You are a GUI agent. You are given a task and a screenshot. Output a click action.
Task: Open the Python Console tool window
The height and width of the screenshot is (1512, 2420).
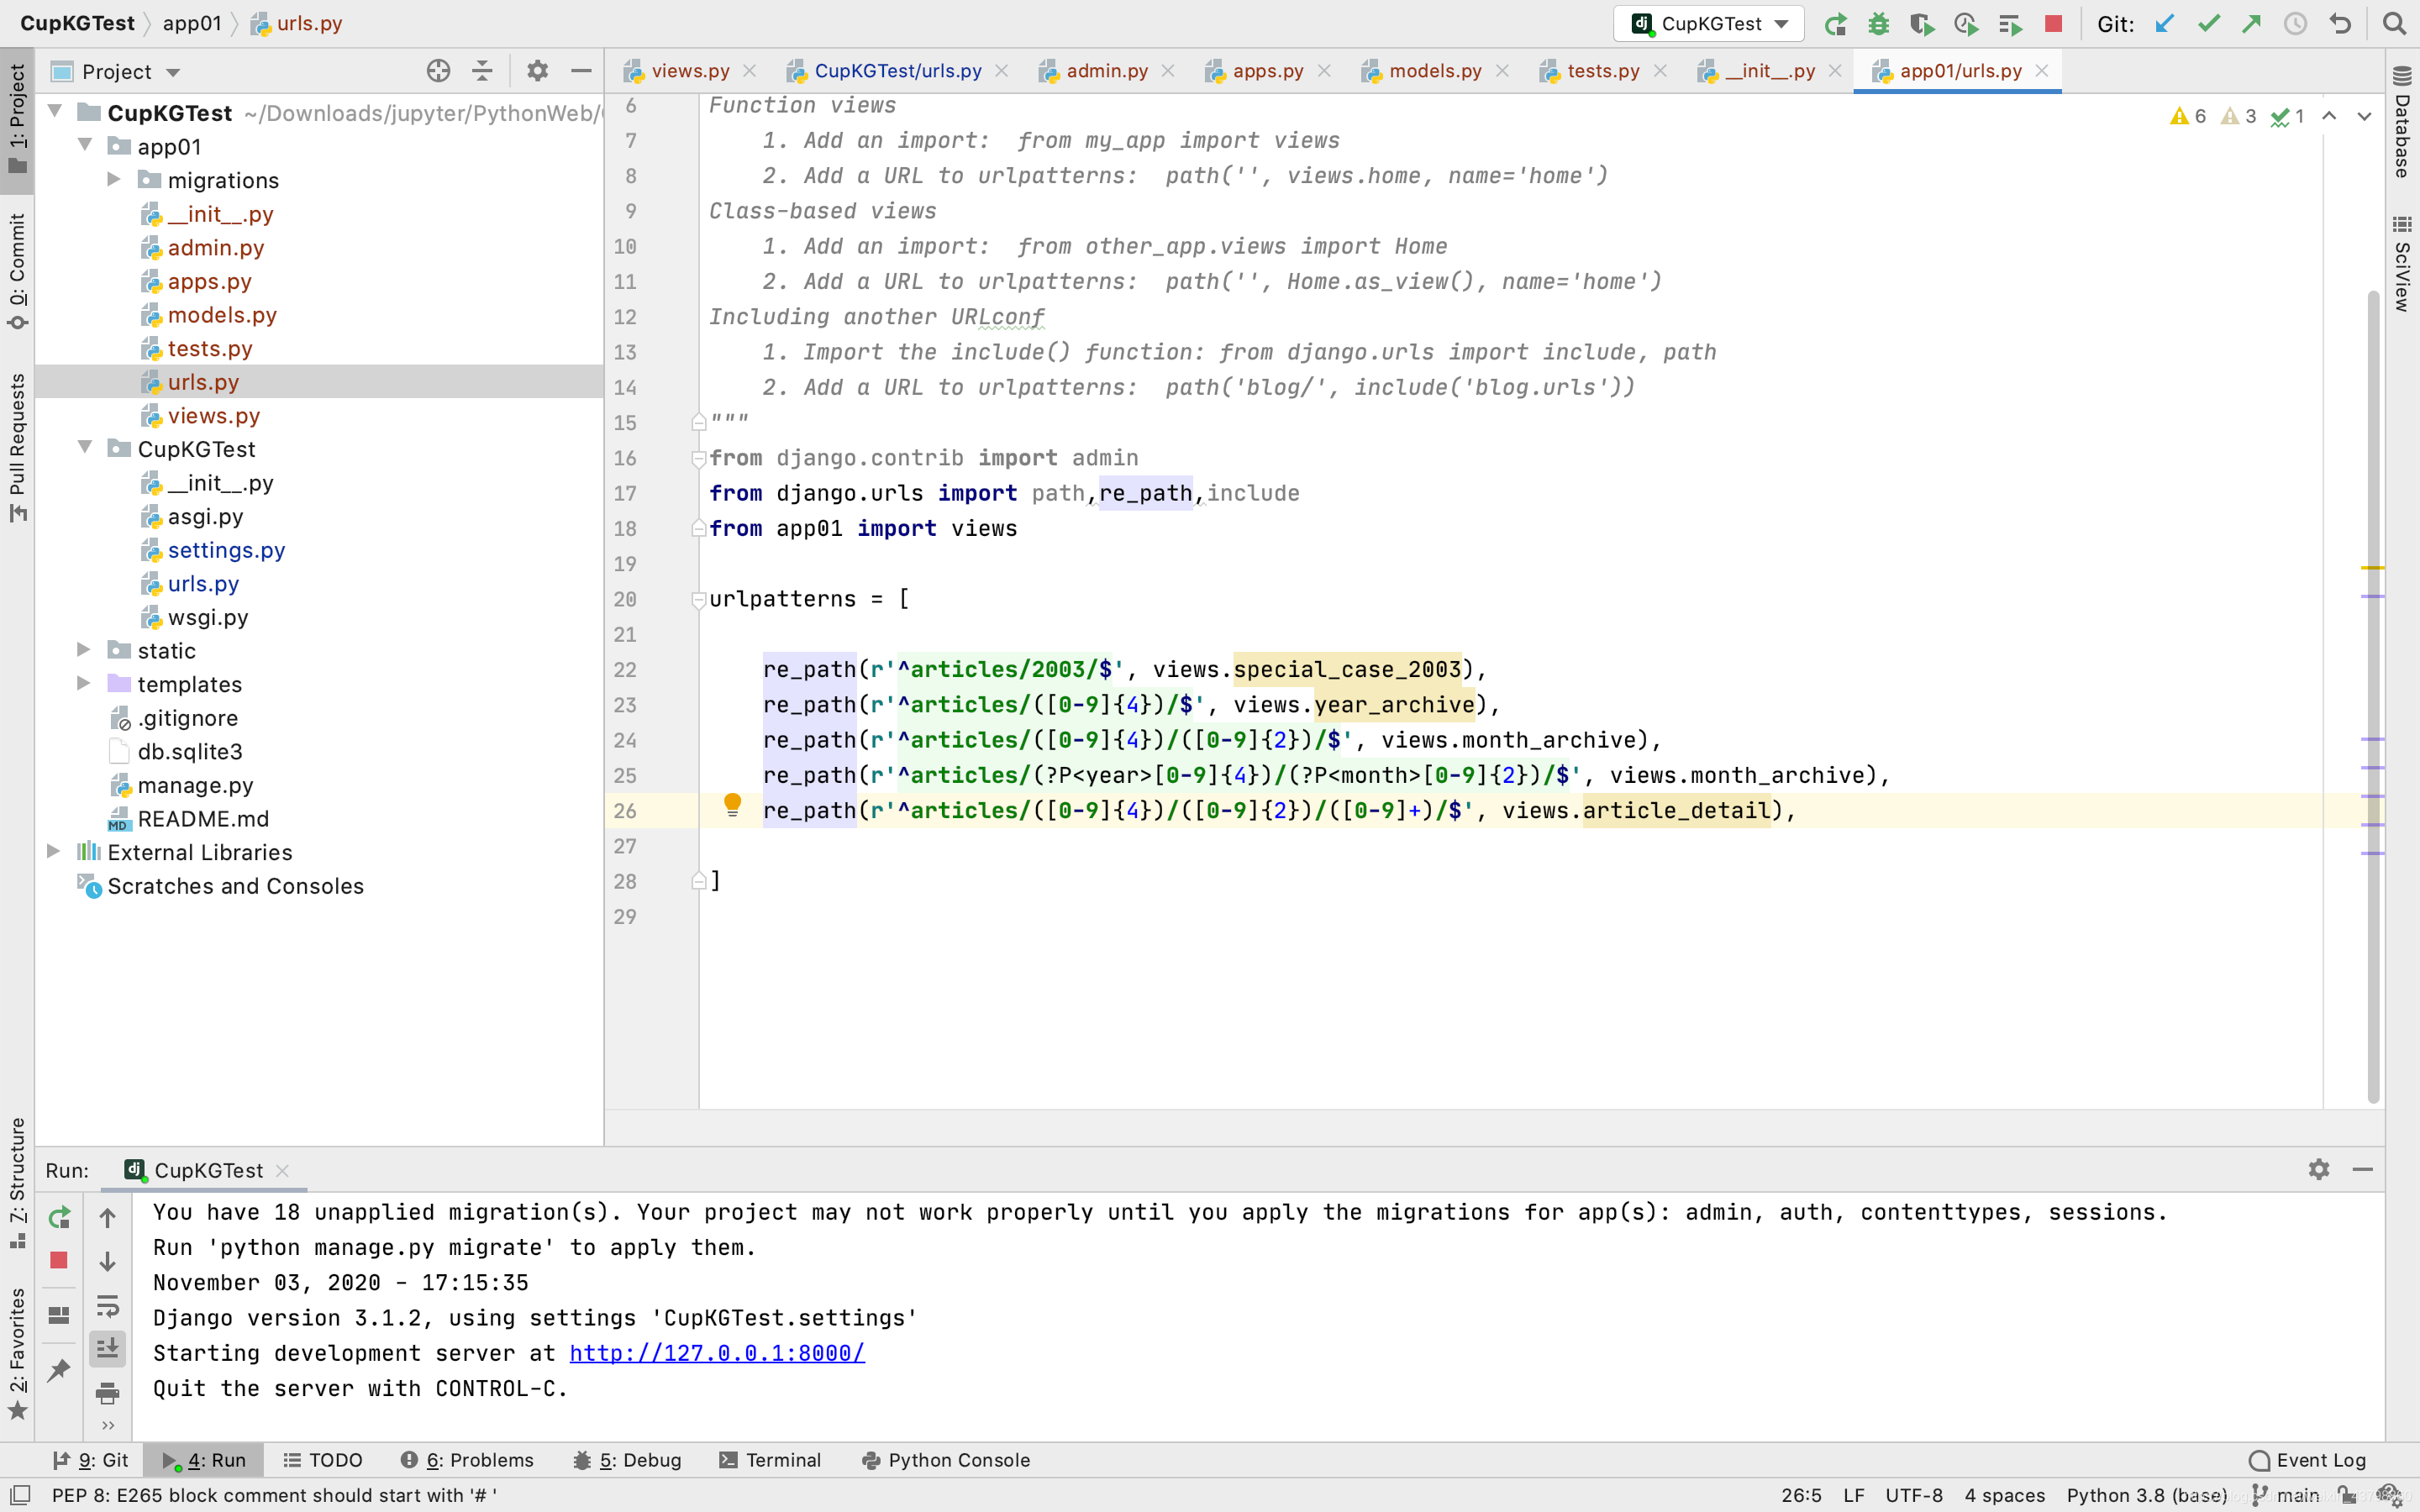[x=946, y=1460]
